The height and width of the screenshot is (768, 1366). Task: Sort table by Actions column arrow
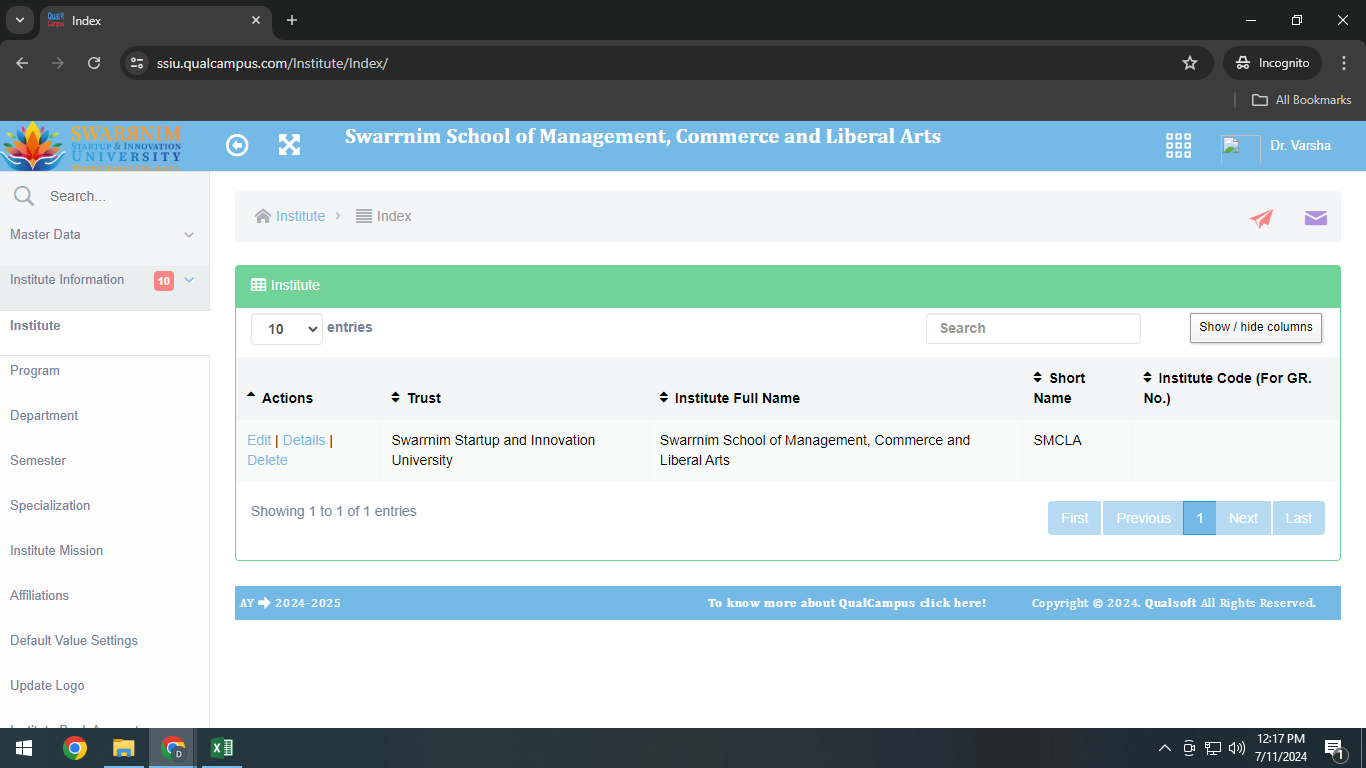click(251, 396)
